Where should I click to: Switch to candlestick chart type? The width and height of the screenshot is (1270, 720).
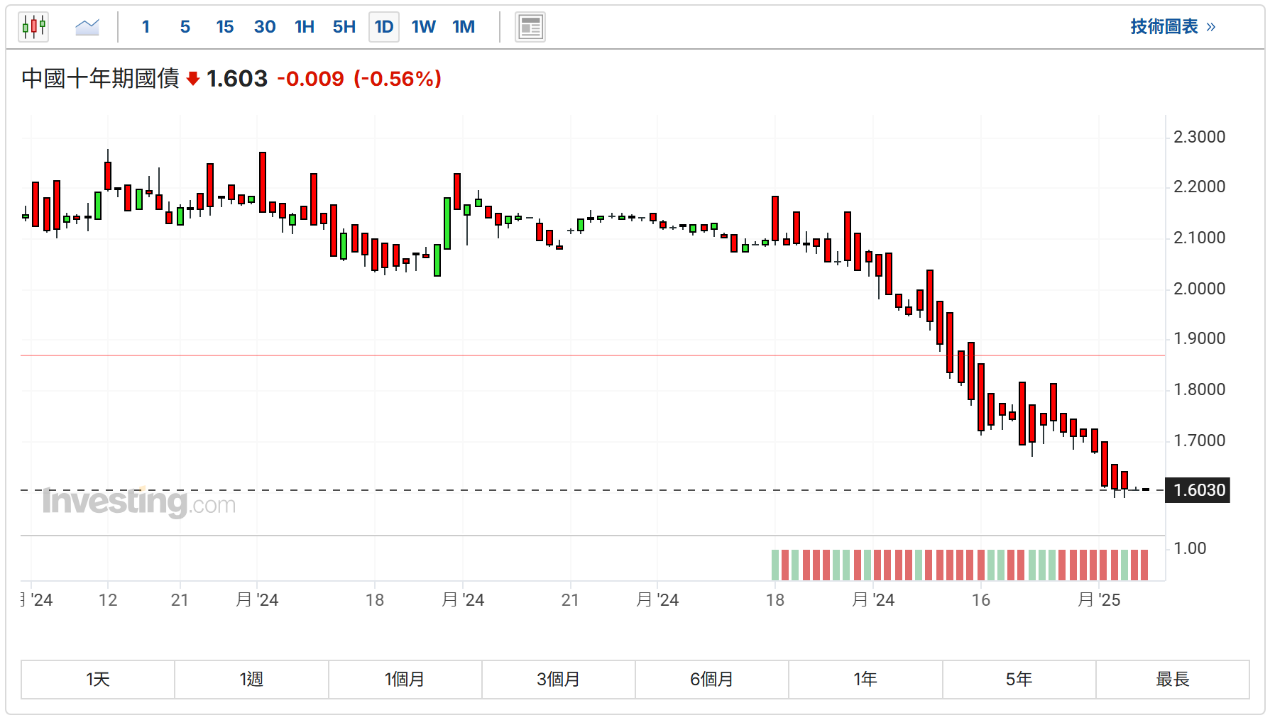(x=34, y=27)
